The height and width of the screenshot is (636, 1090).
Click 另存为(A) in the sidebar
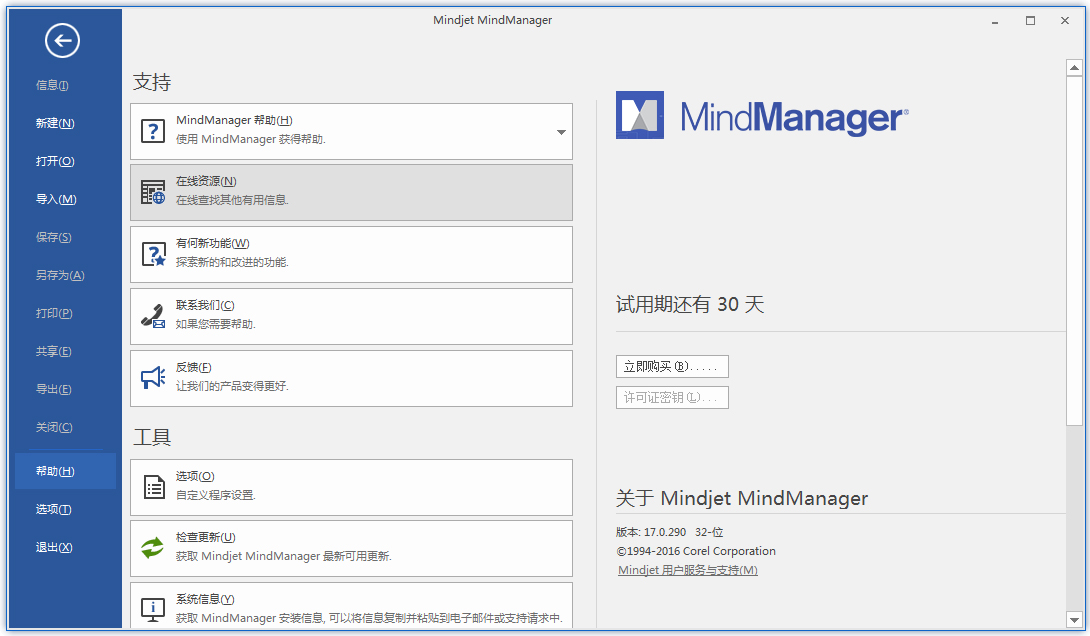coord(60,275)
